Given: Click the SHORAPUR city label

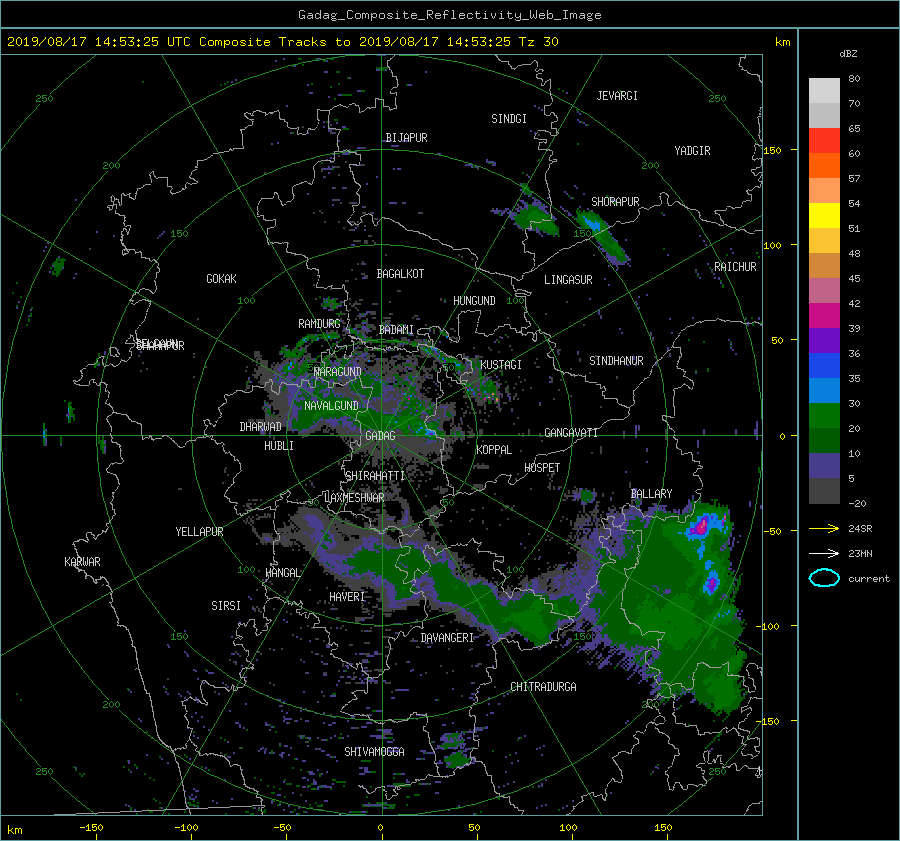Looking at the screenshot, I should pyautogui.click(x=615, y=202).
